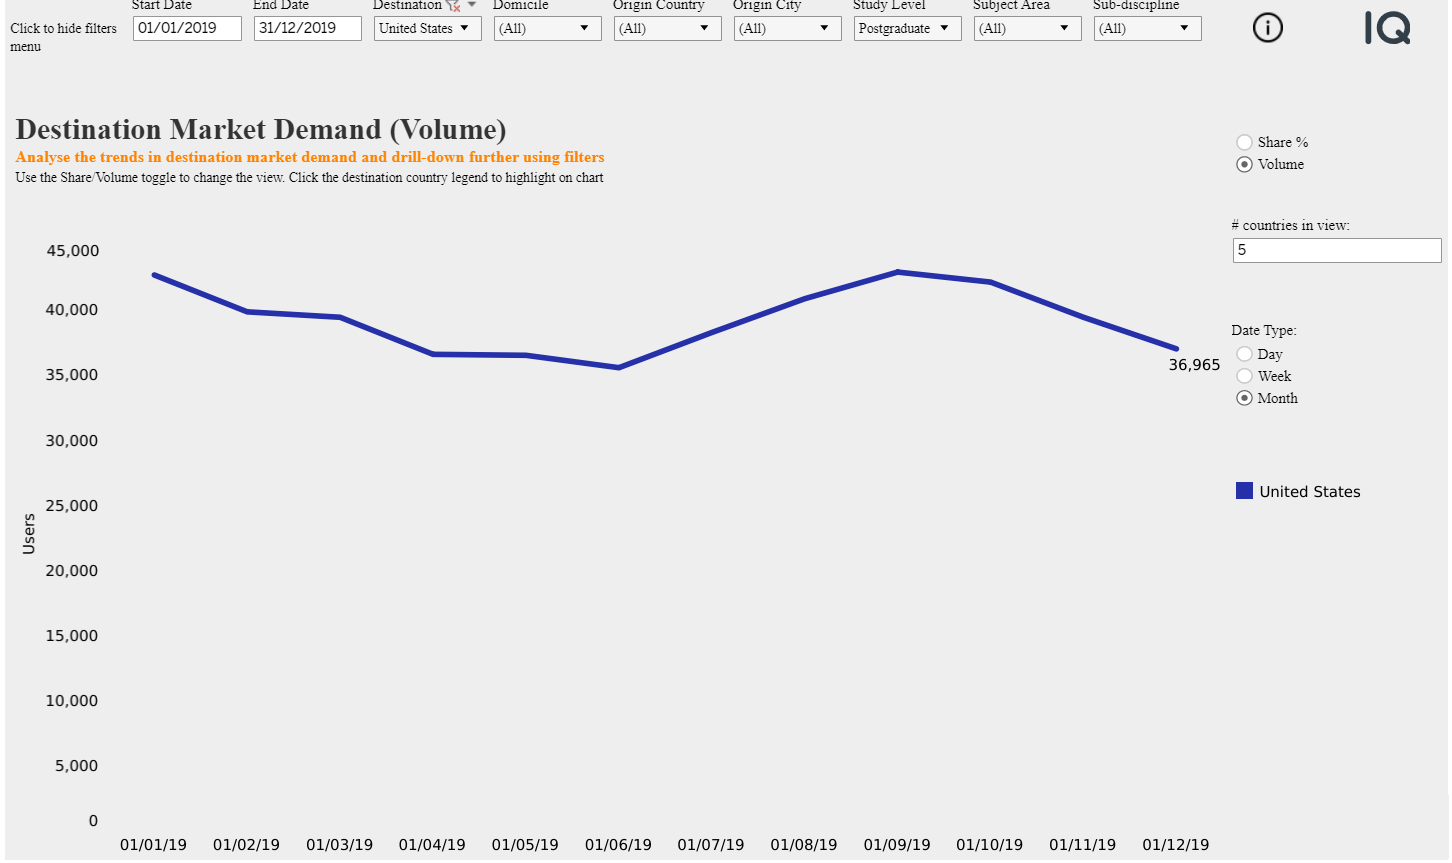This screenshot has width=1452, height=863.
Task: Click the Users axis title
Action: tap(28, 533)
